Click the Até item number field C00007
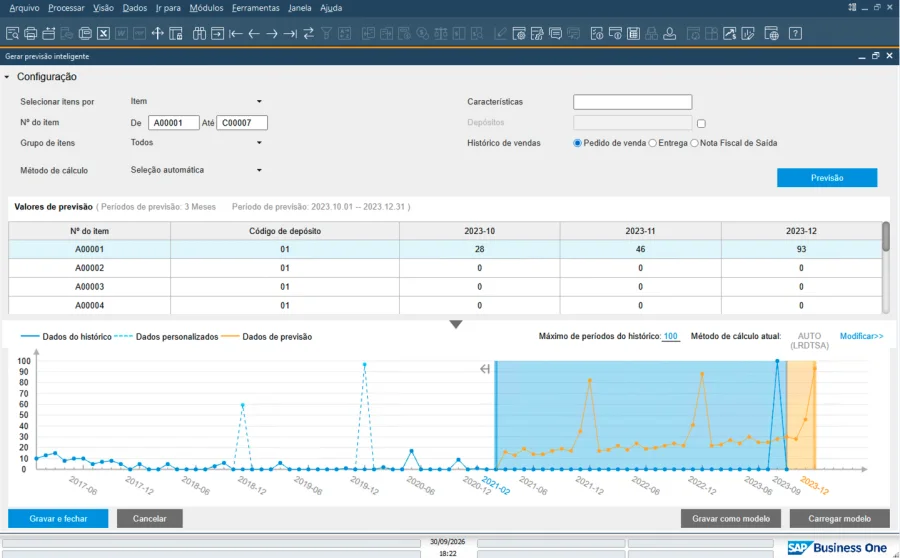Viewport: 900px width, 558px height. point(242,123)
